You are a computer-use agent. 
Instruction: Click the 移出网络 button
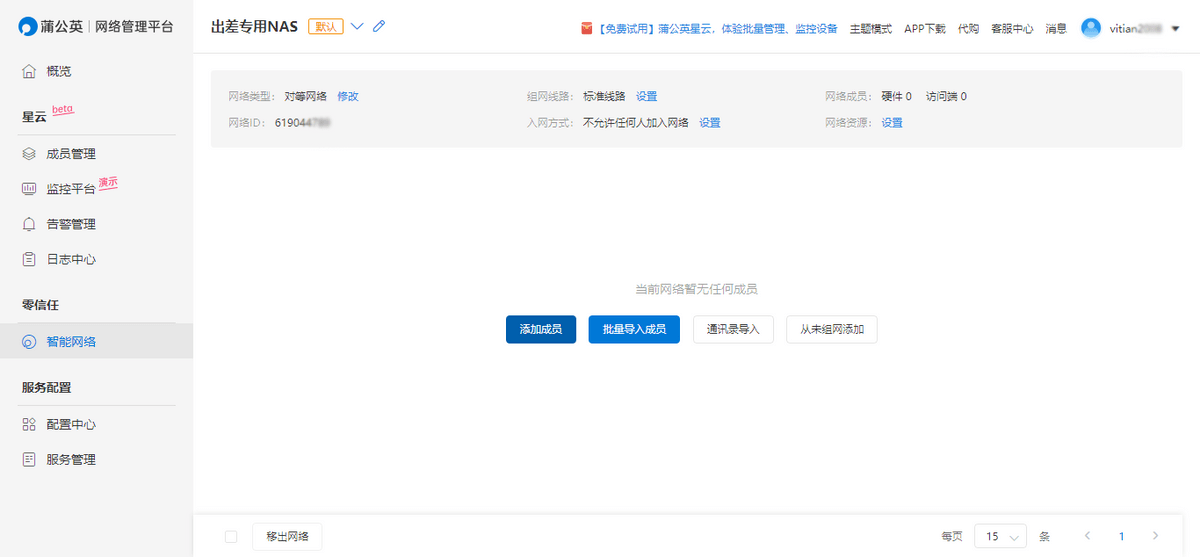(287, 536)
